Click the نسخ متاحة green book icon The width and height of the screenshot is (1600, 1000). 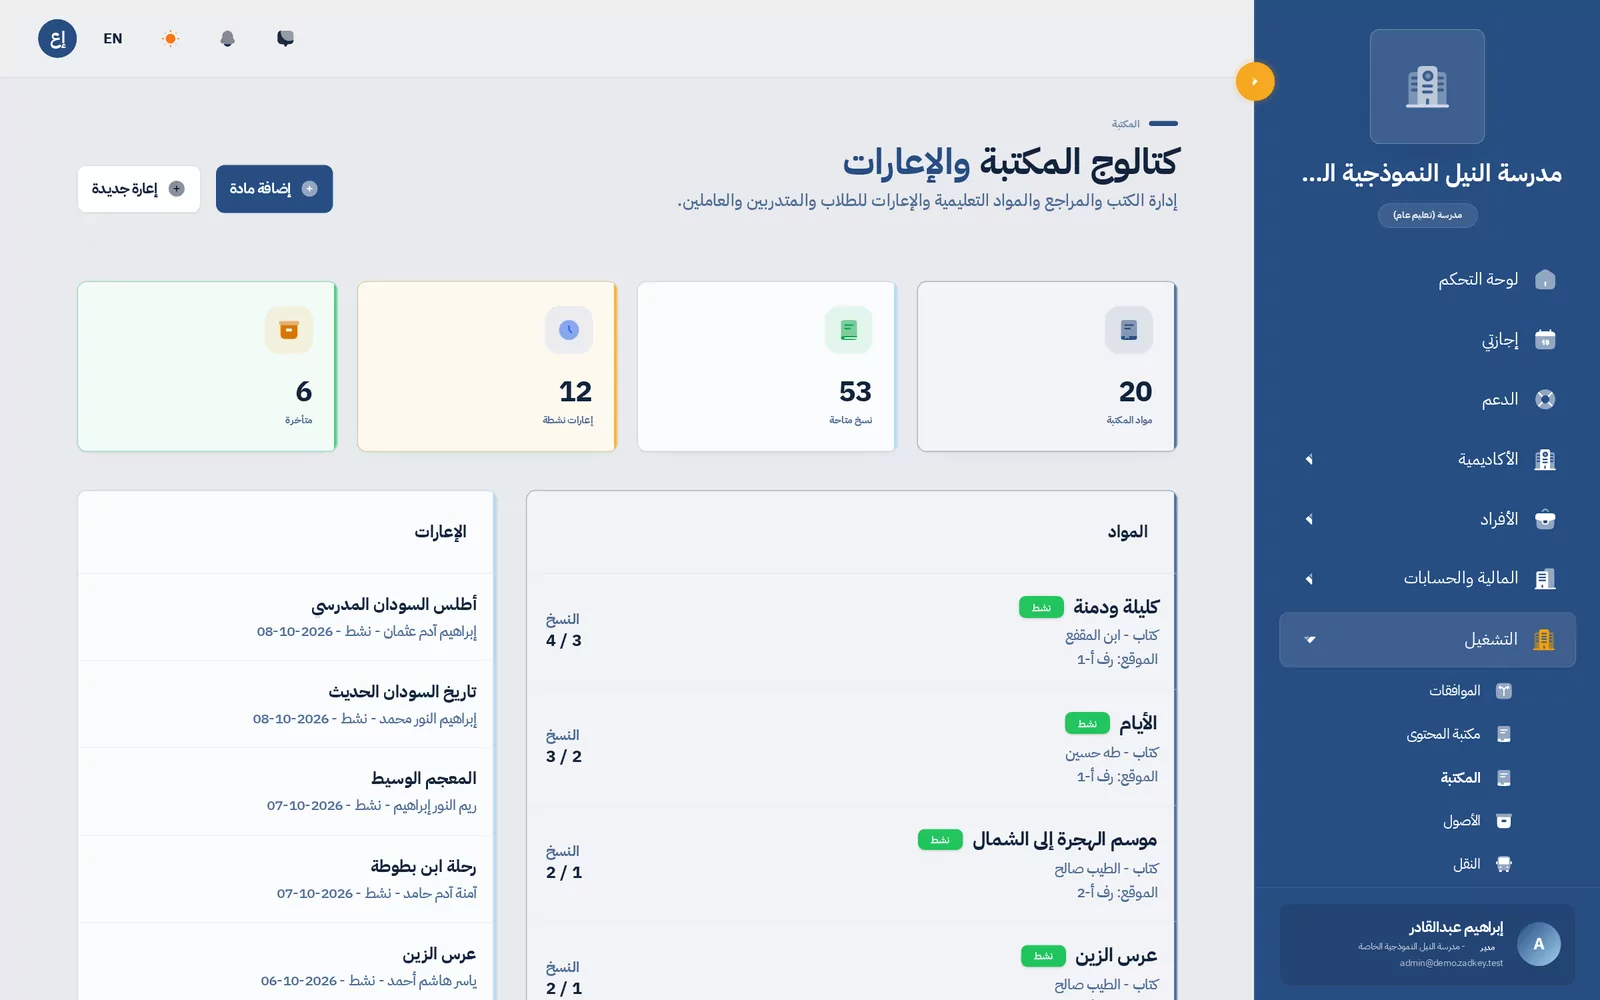[x=849, y=329]
